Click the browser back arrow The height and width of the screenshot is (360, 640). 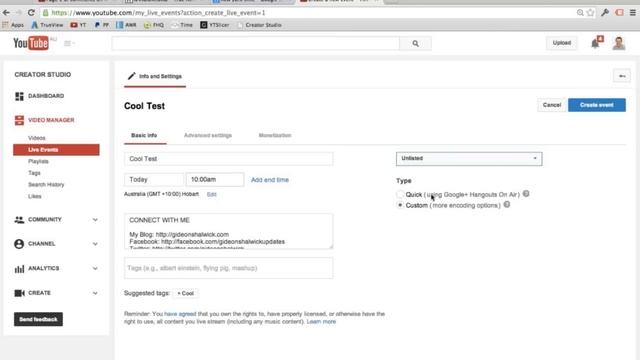click(6, 13)
